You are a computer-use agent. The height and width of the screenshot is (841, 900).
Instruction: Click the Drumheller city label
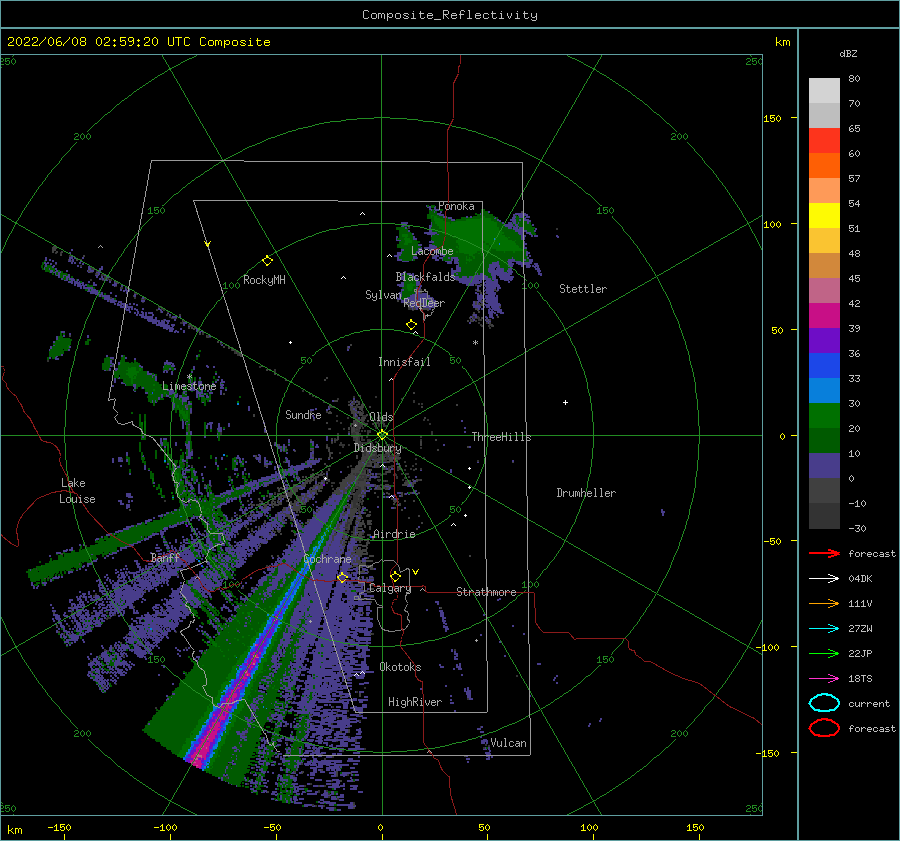pyautogui.click(x=586, y=493)
